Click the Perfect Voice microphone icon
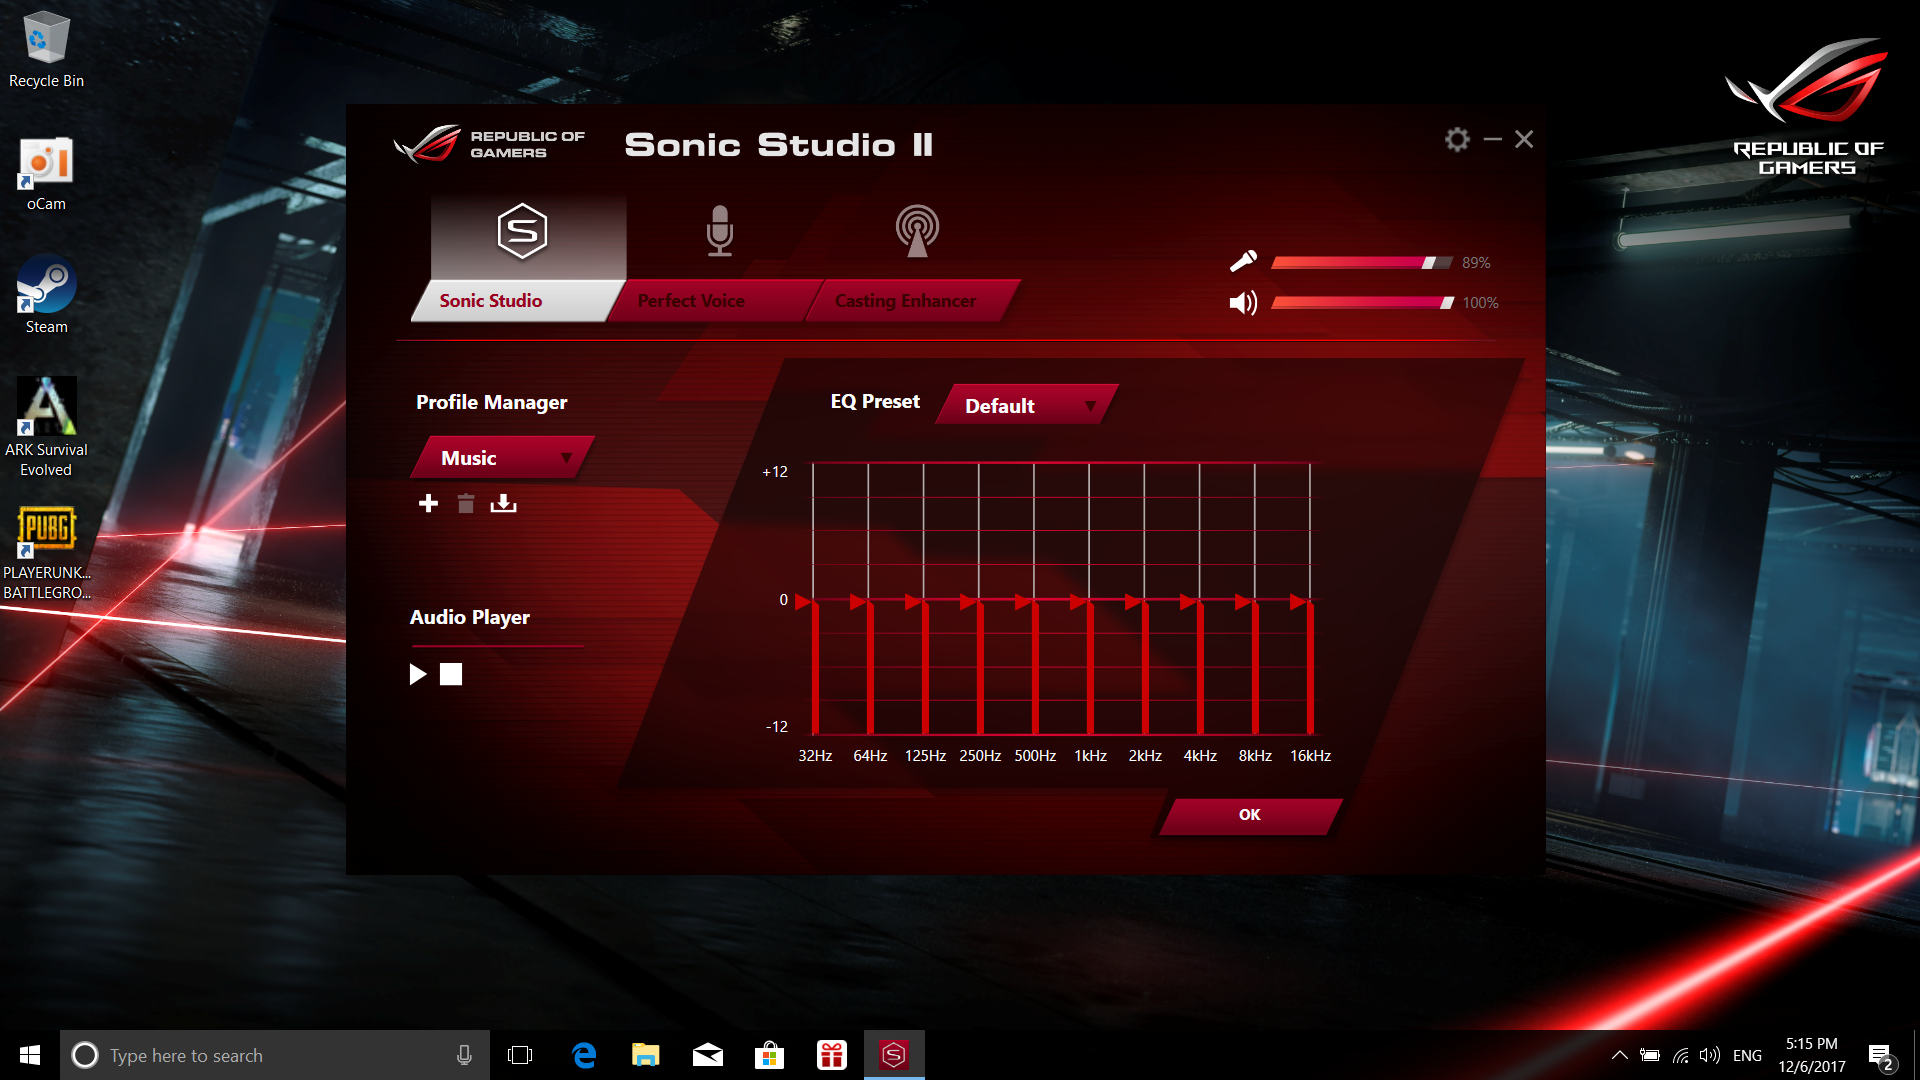This screenshot has width=1920, height=1080. click(x=719, y=231)
